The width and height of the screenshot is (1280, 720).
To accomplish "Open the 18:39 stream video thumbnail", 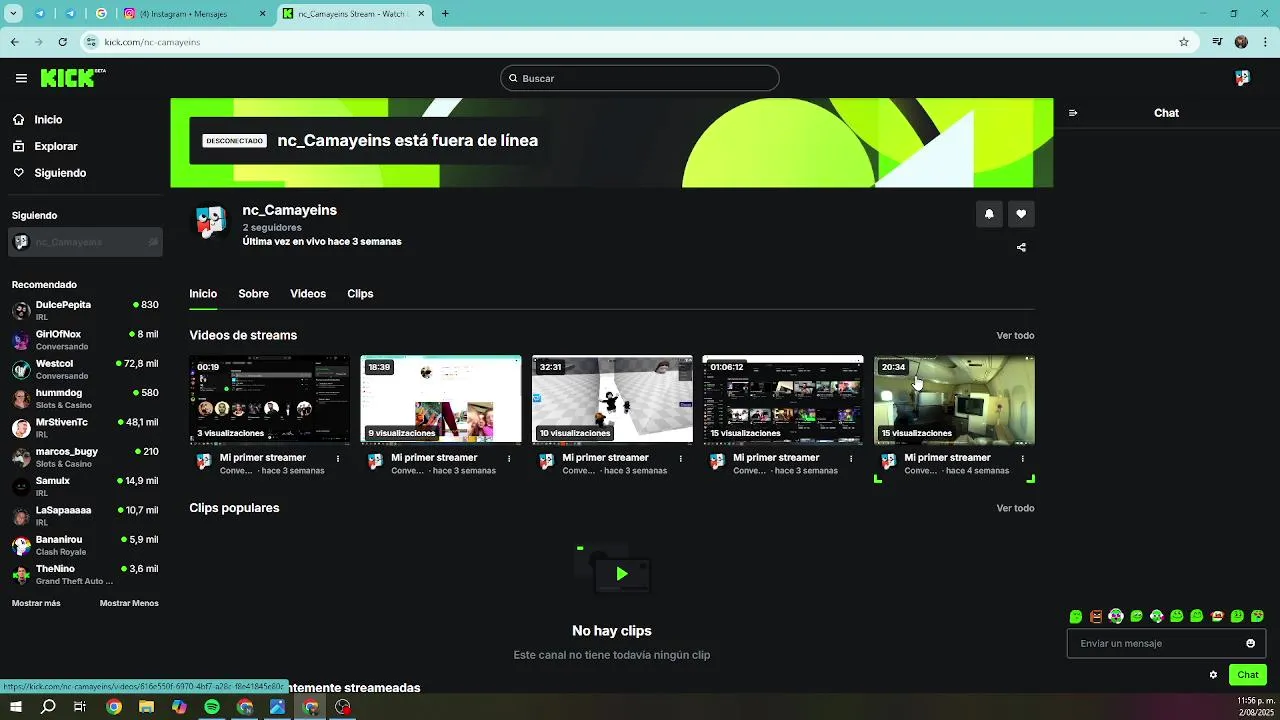I will point(441,399).
